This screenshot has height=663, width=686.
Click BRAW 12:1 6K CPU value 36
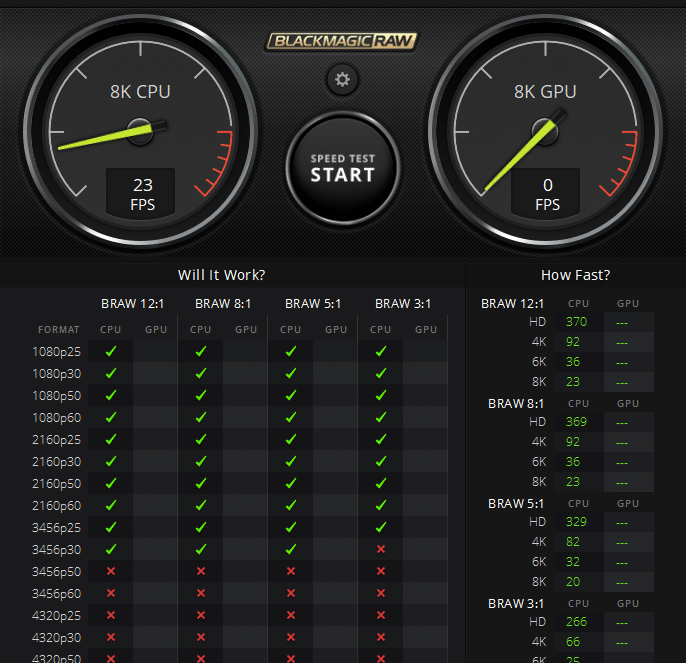coord(573,362)
